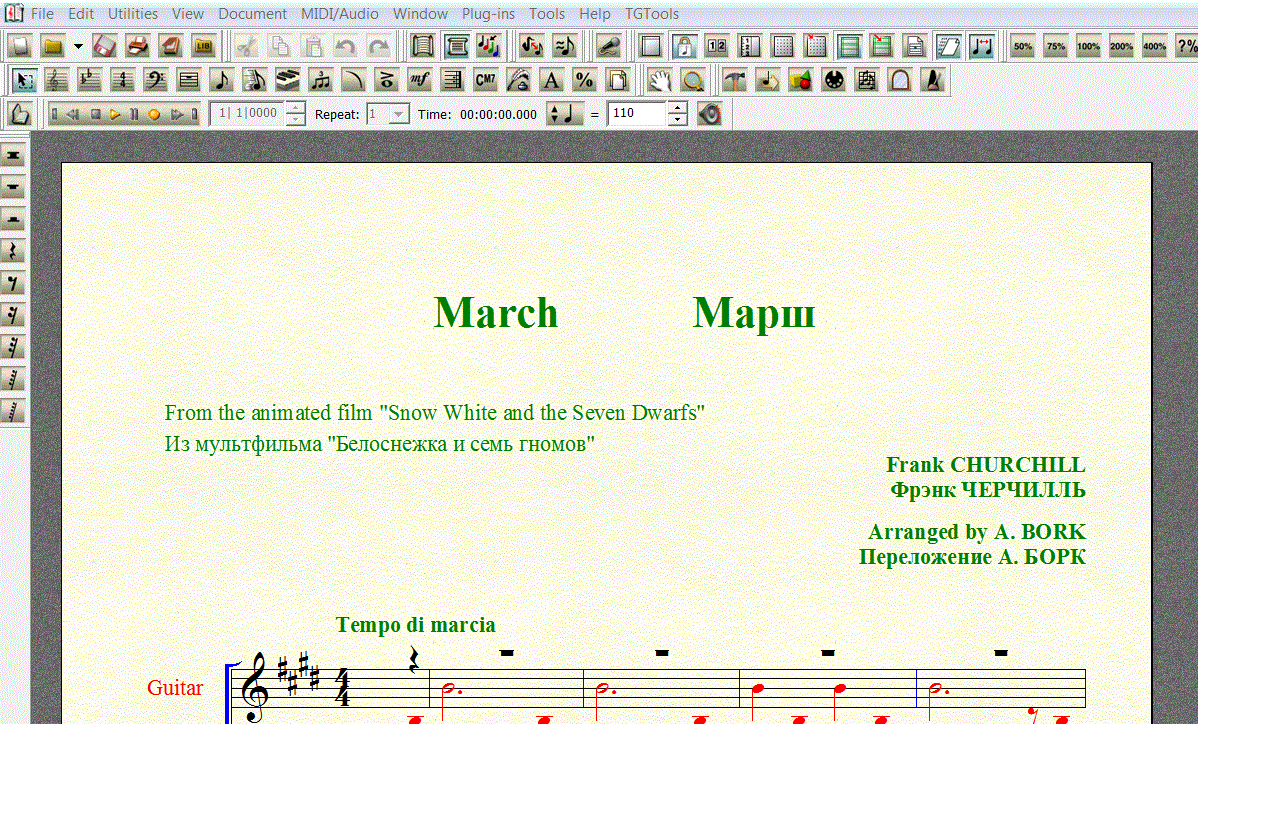Open the Utilities menu
1274x817 pixels.
[x=133, y=14]
